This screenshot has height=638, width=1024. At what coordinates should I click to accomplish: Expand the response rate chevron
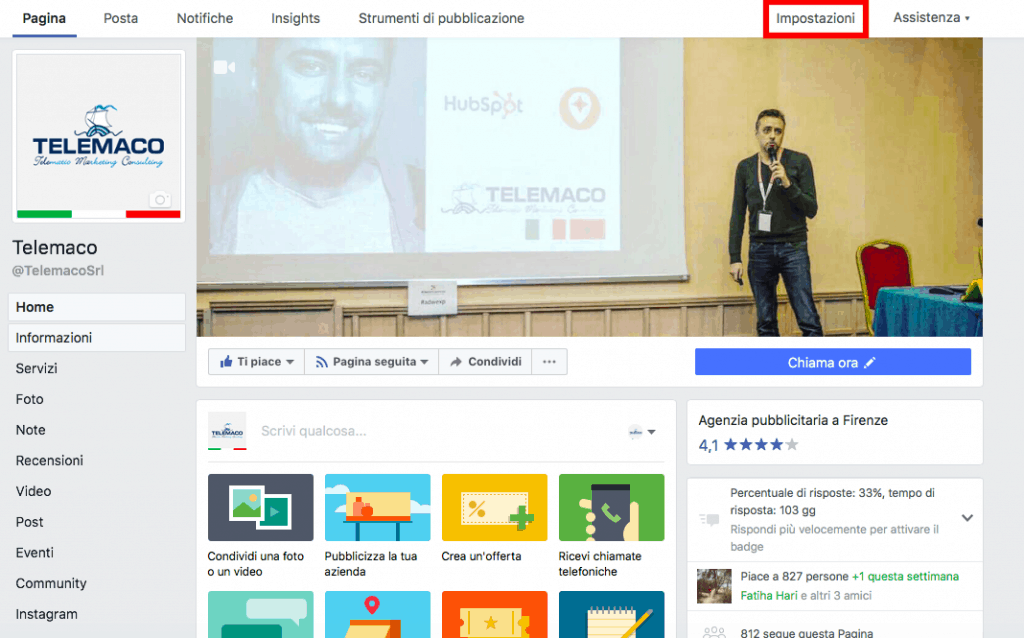967,518
